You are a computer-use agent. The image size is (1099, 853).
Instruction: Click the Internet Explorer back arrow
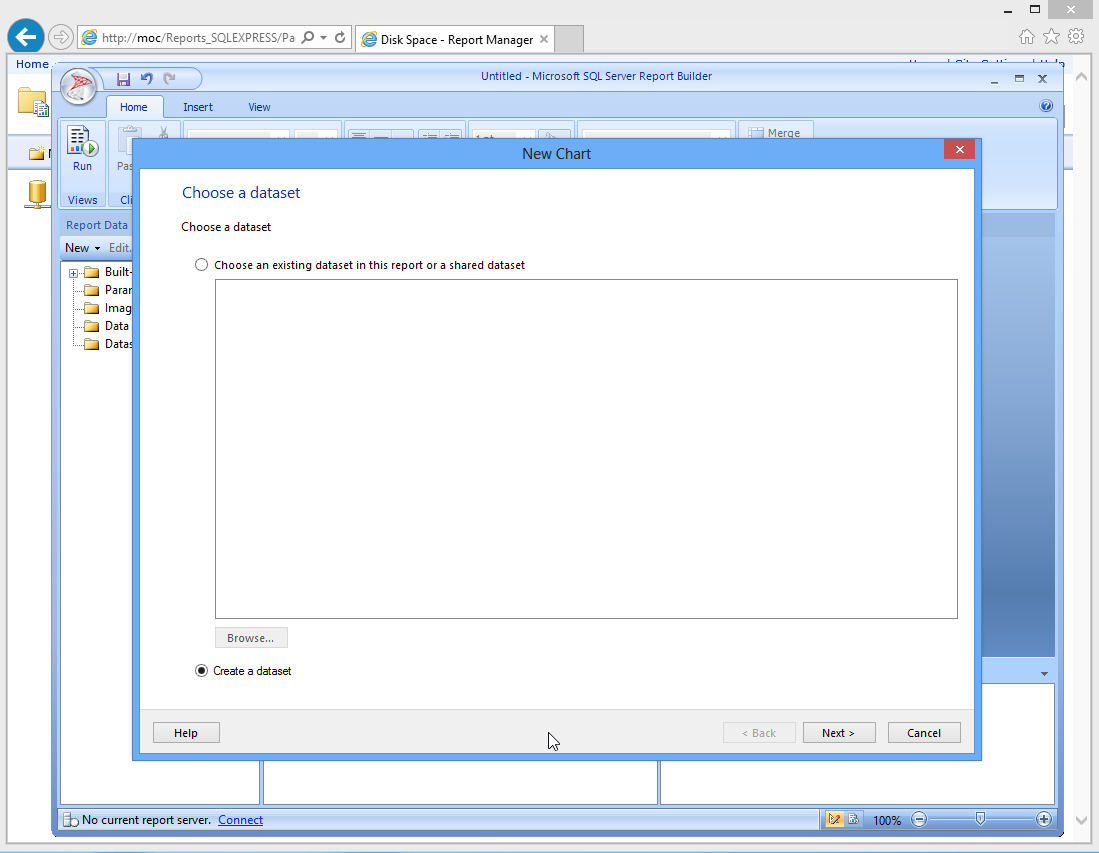tap(26, 38)
